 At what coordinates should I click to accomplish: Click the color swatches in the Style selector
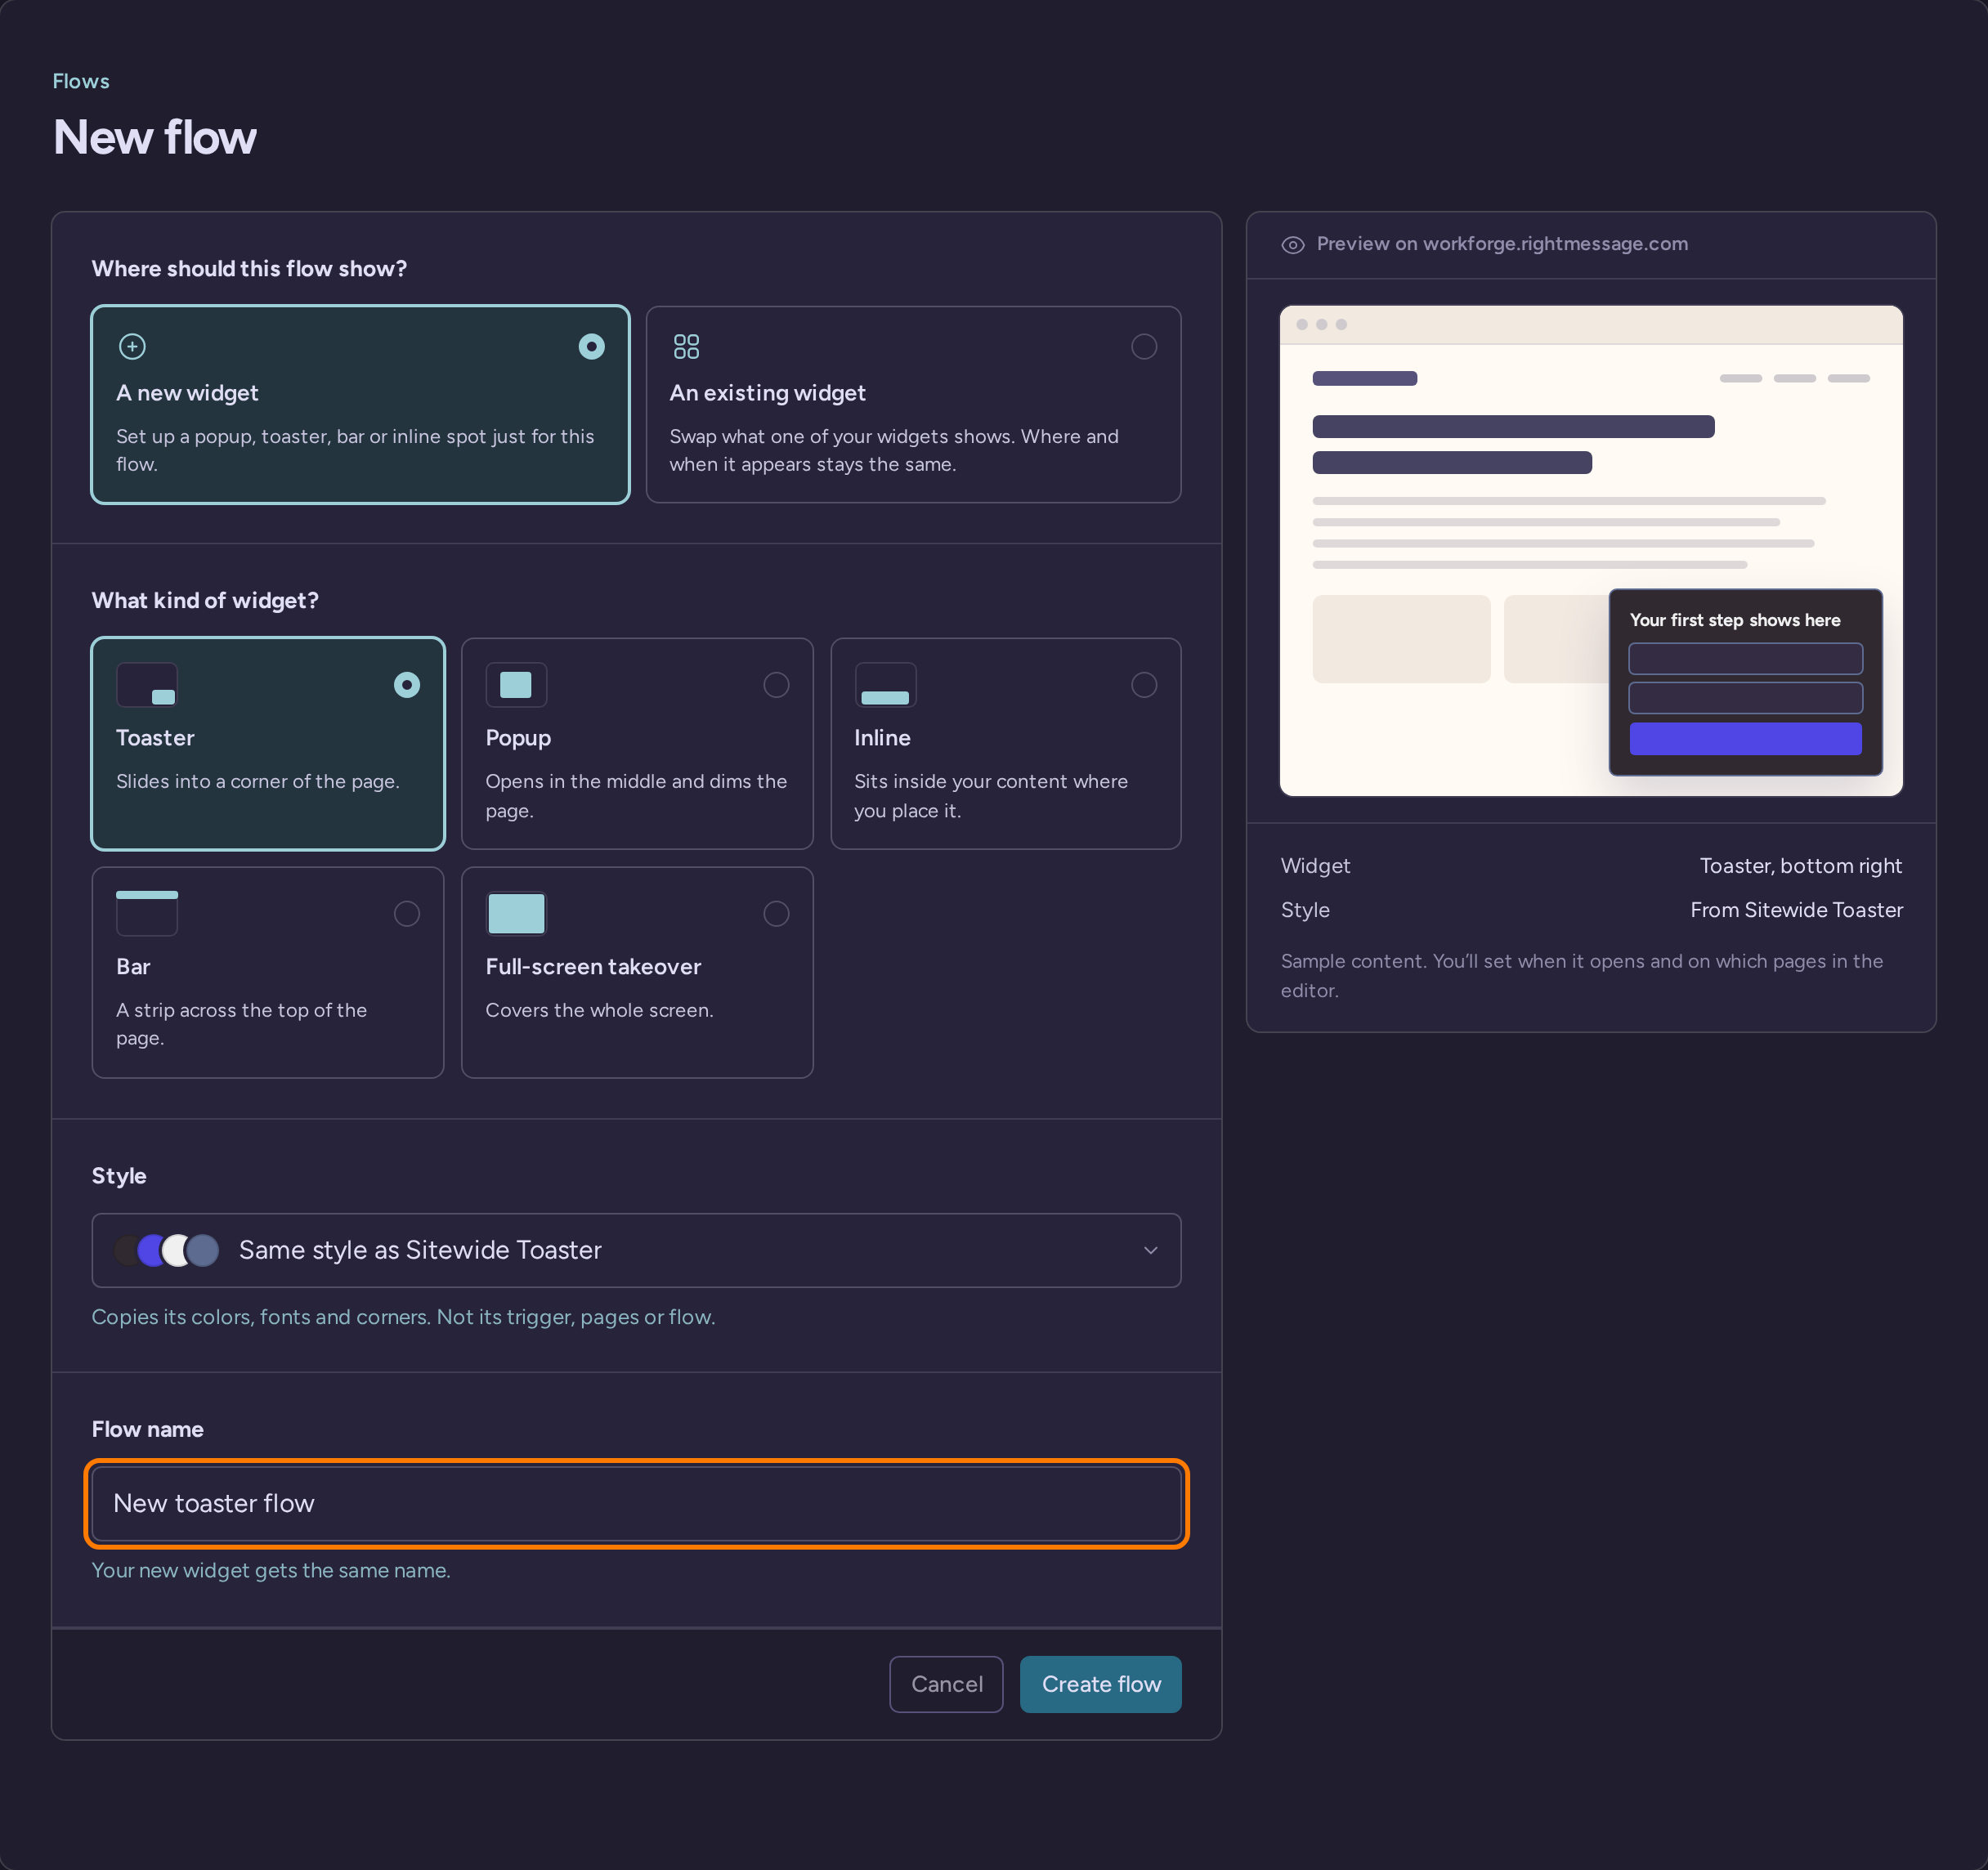coord(167,1250)
